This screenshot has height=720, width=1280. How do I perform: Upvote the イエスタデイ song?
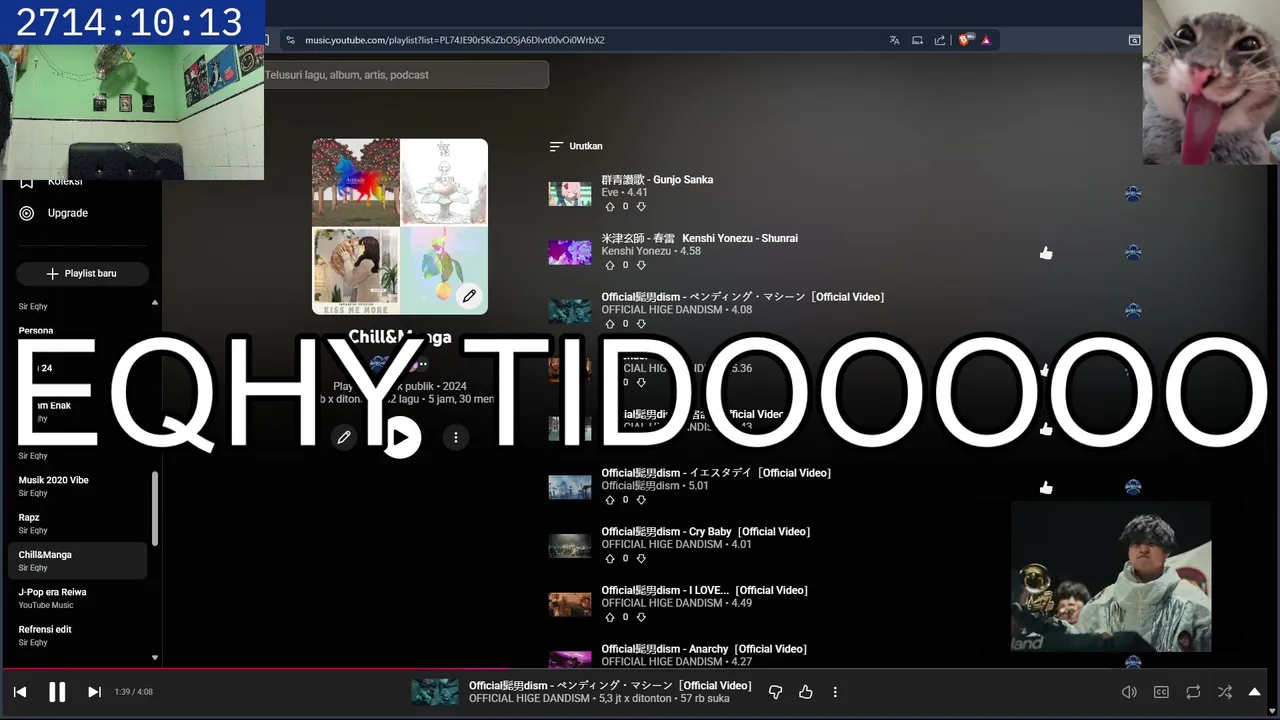click(610, 500)
